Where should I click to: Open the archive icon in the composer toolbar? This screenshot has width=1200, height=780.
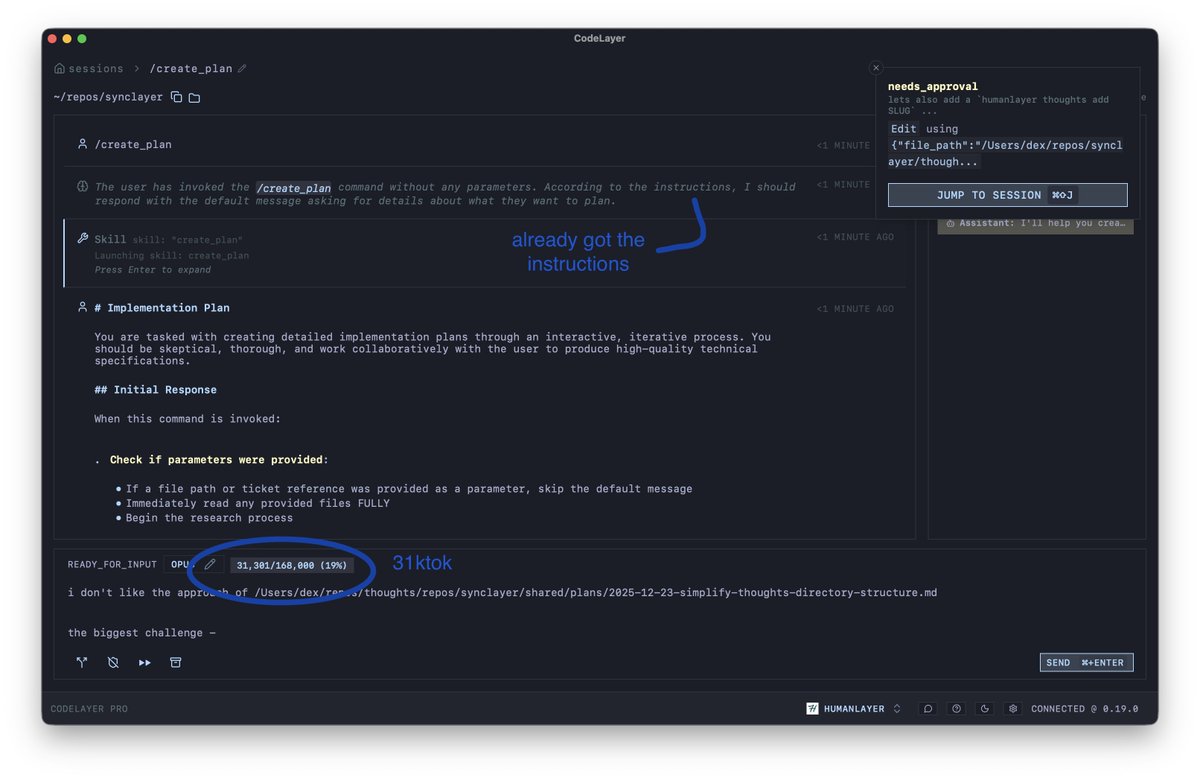point(176,662)
